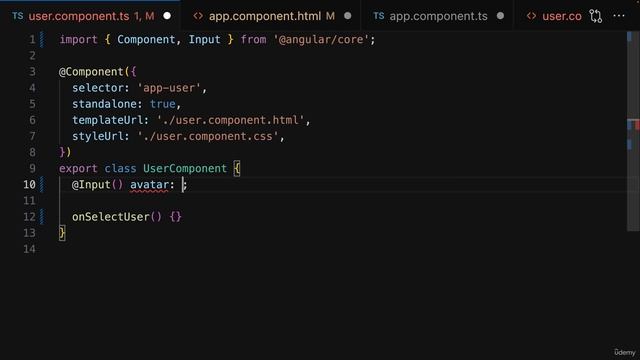Viewport: 640px width, 360px height.
Task: Click line number 12 in gutter
Action: pos(29,217)
